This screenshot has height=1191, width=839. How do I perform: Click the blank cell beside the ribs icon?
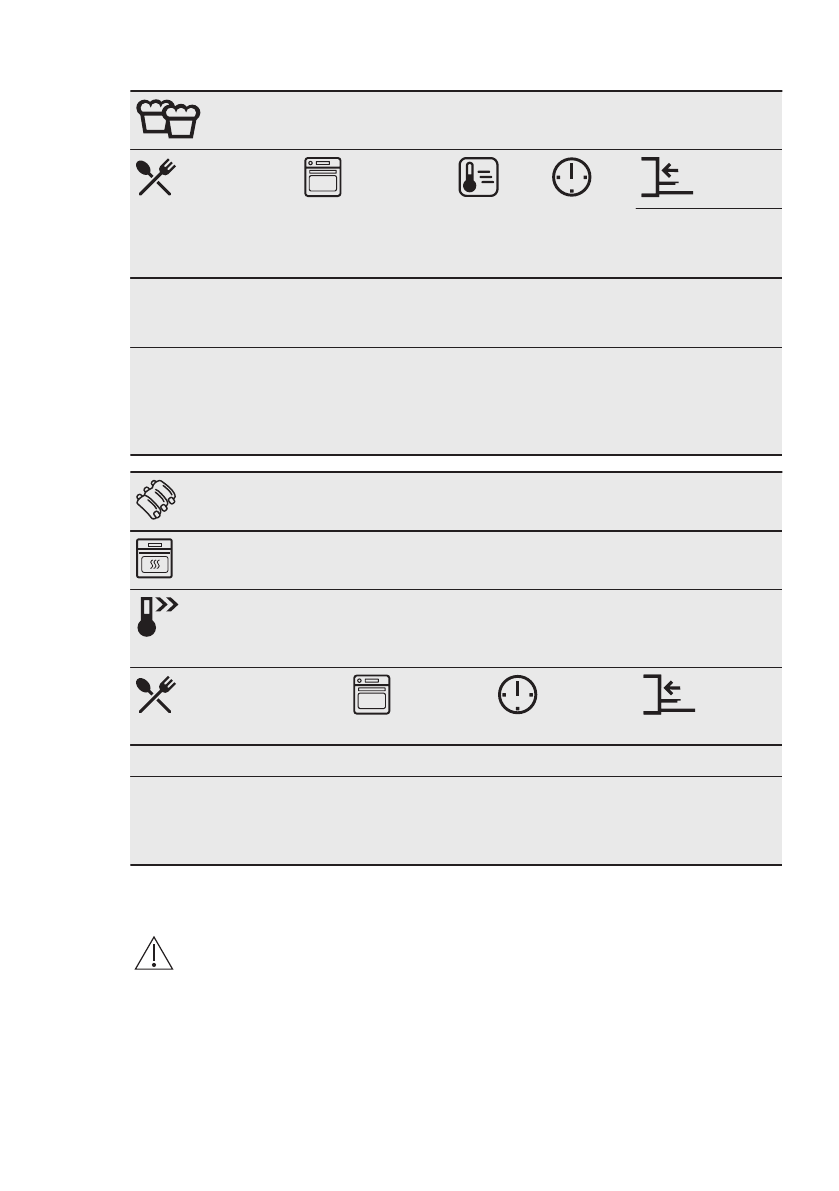(x=480, y=501)
